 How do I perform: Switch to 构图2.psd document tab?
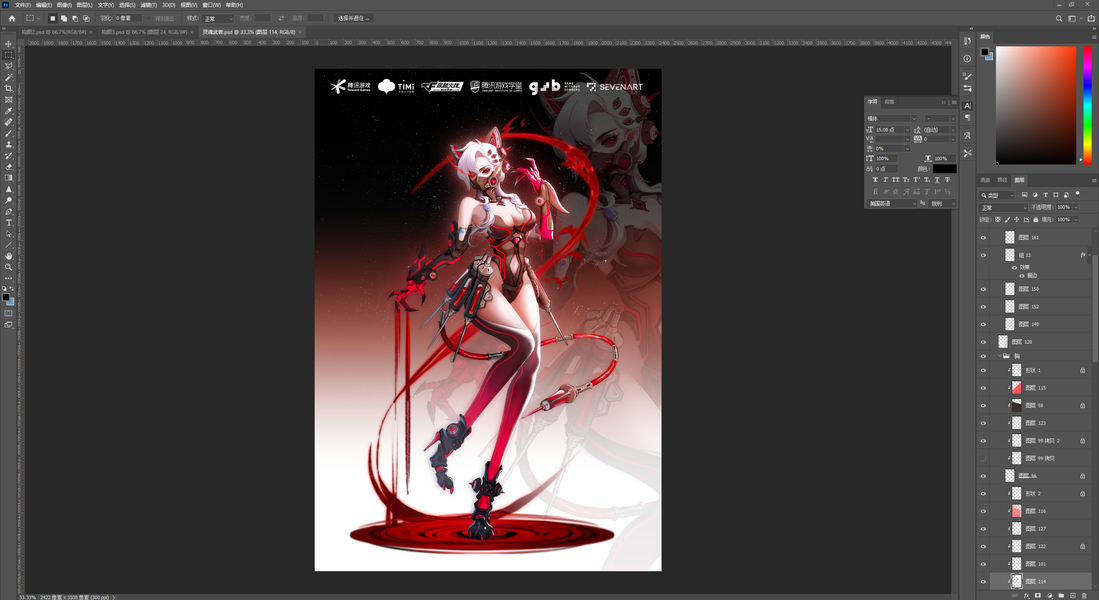(x=53, y=32)
